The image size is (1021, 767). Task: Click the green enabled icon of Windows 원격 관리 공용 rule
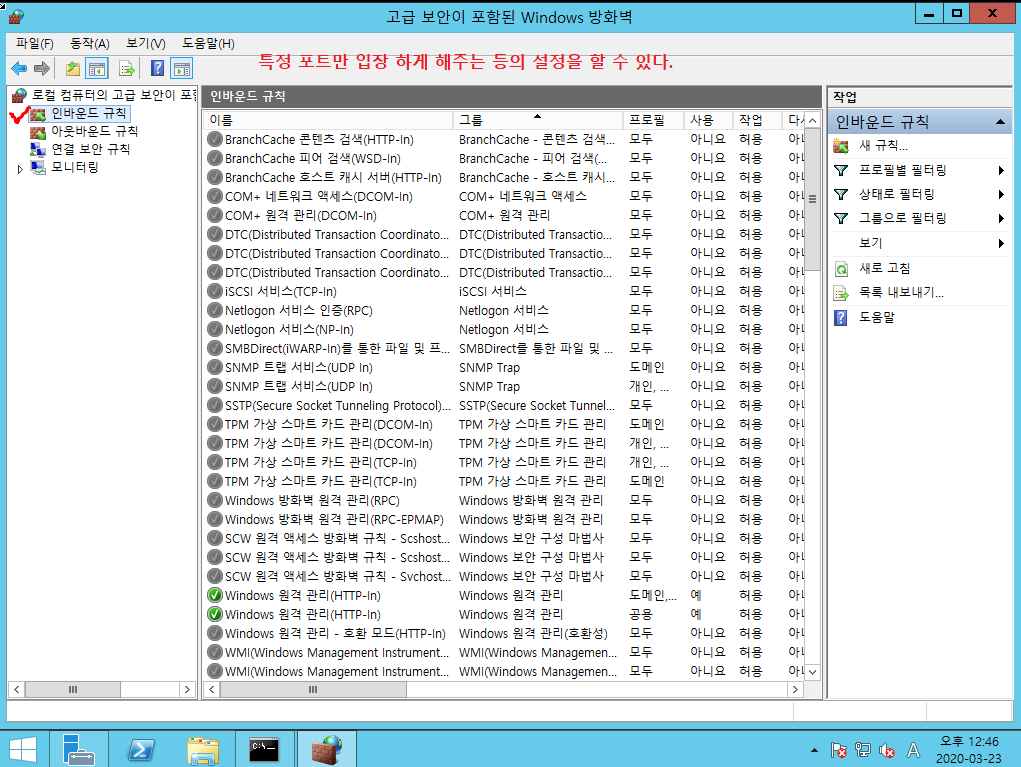(214, 614)
